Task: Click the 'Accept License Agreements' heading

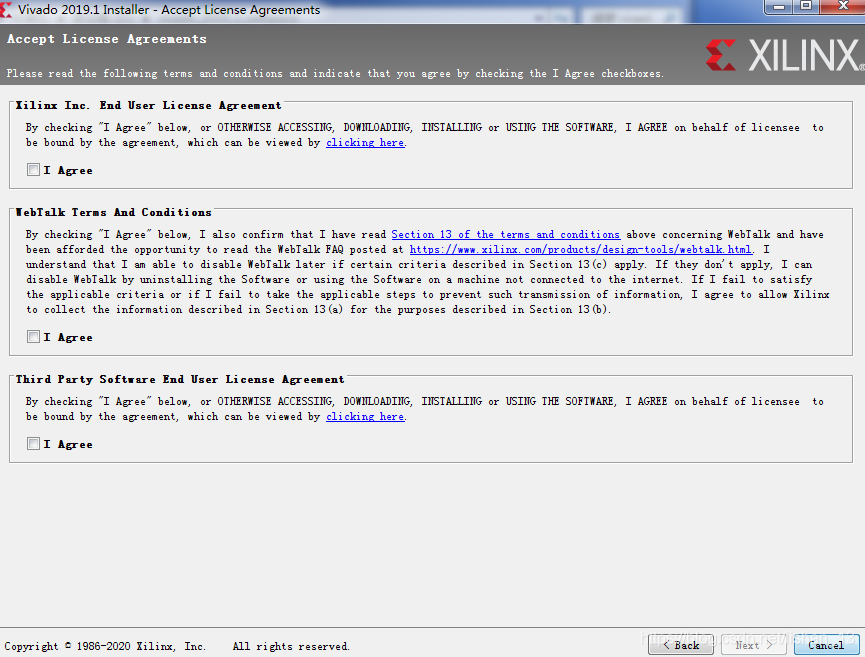Action: tap(107, 39)
